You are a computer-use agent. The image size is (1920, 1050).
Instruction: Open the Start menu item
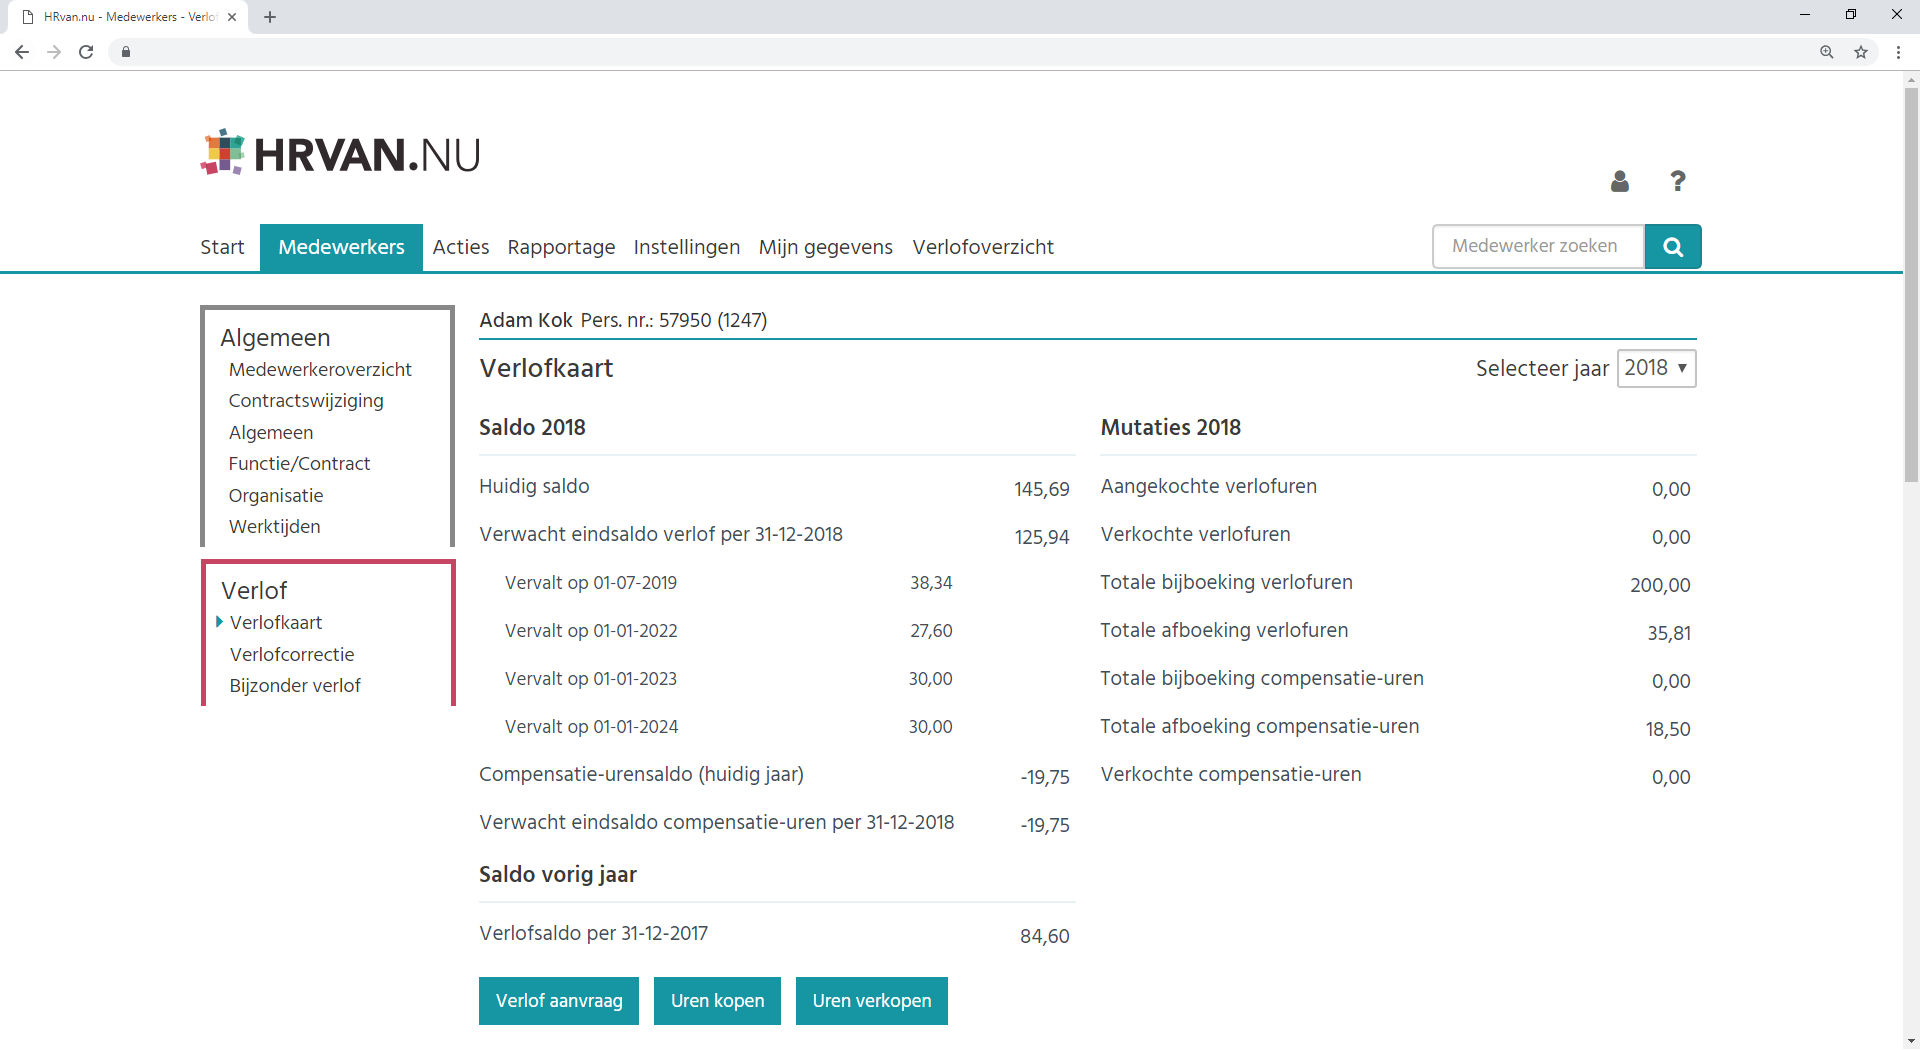tap(222, 247)
